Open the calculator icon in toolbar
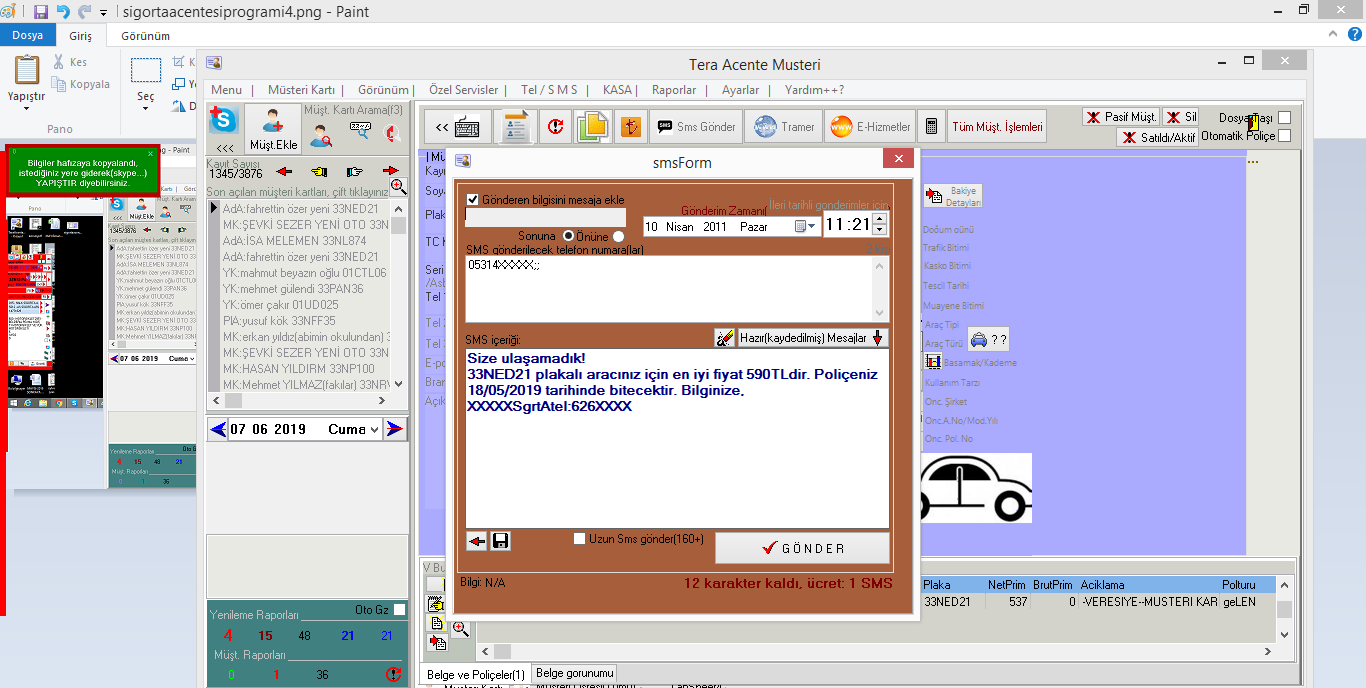Viewport: 1366px width, 688px height. [x=931, y=127]
